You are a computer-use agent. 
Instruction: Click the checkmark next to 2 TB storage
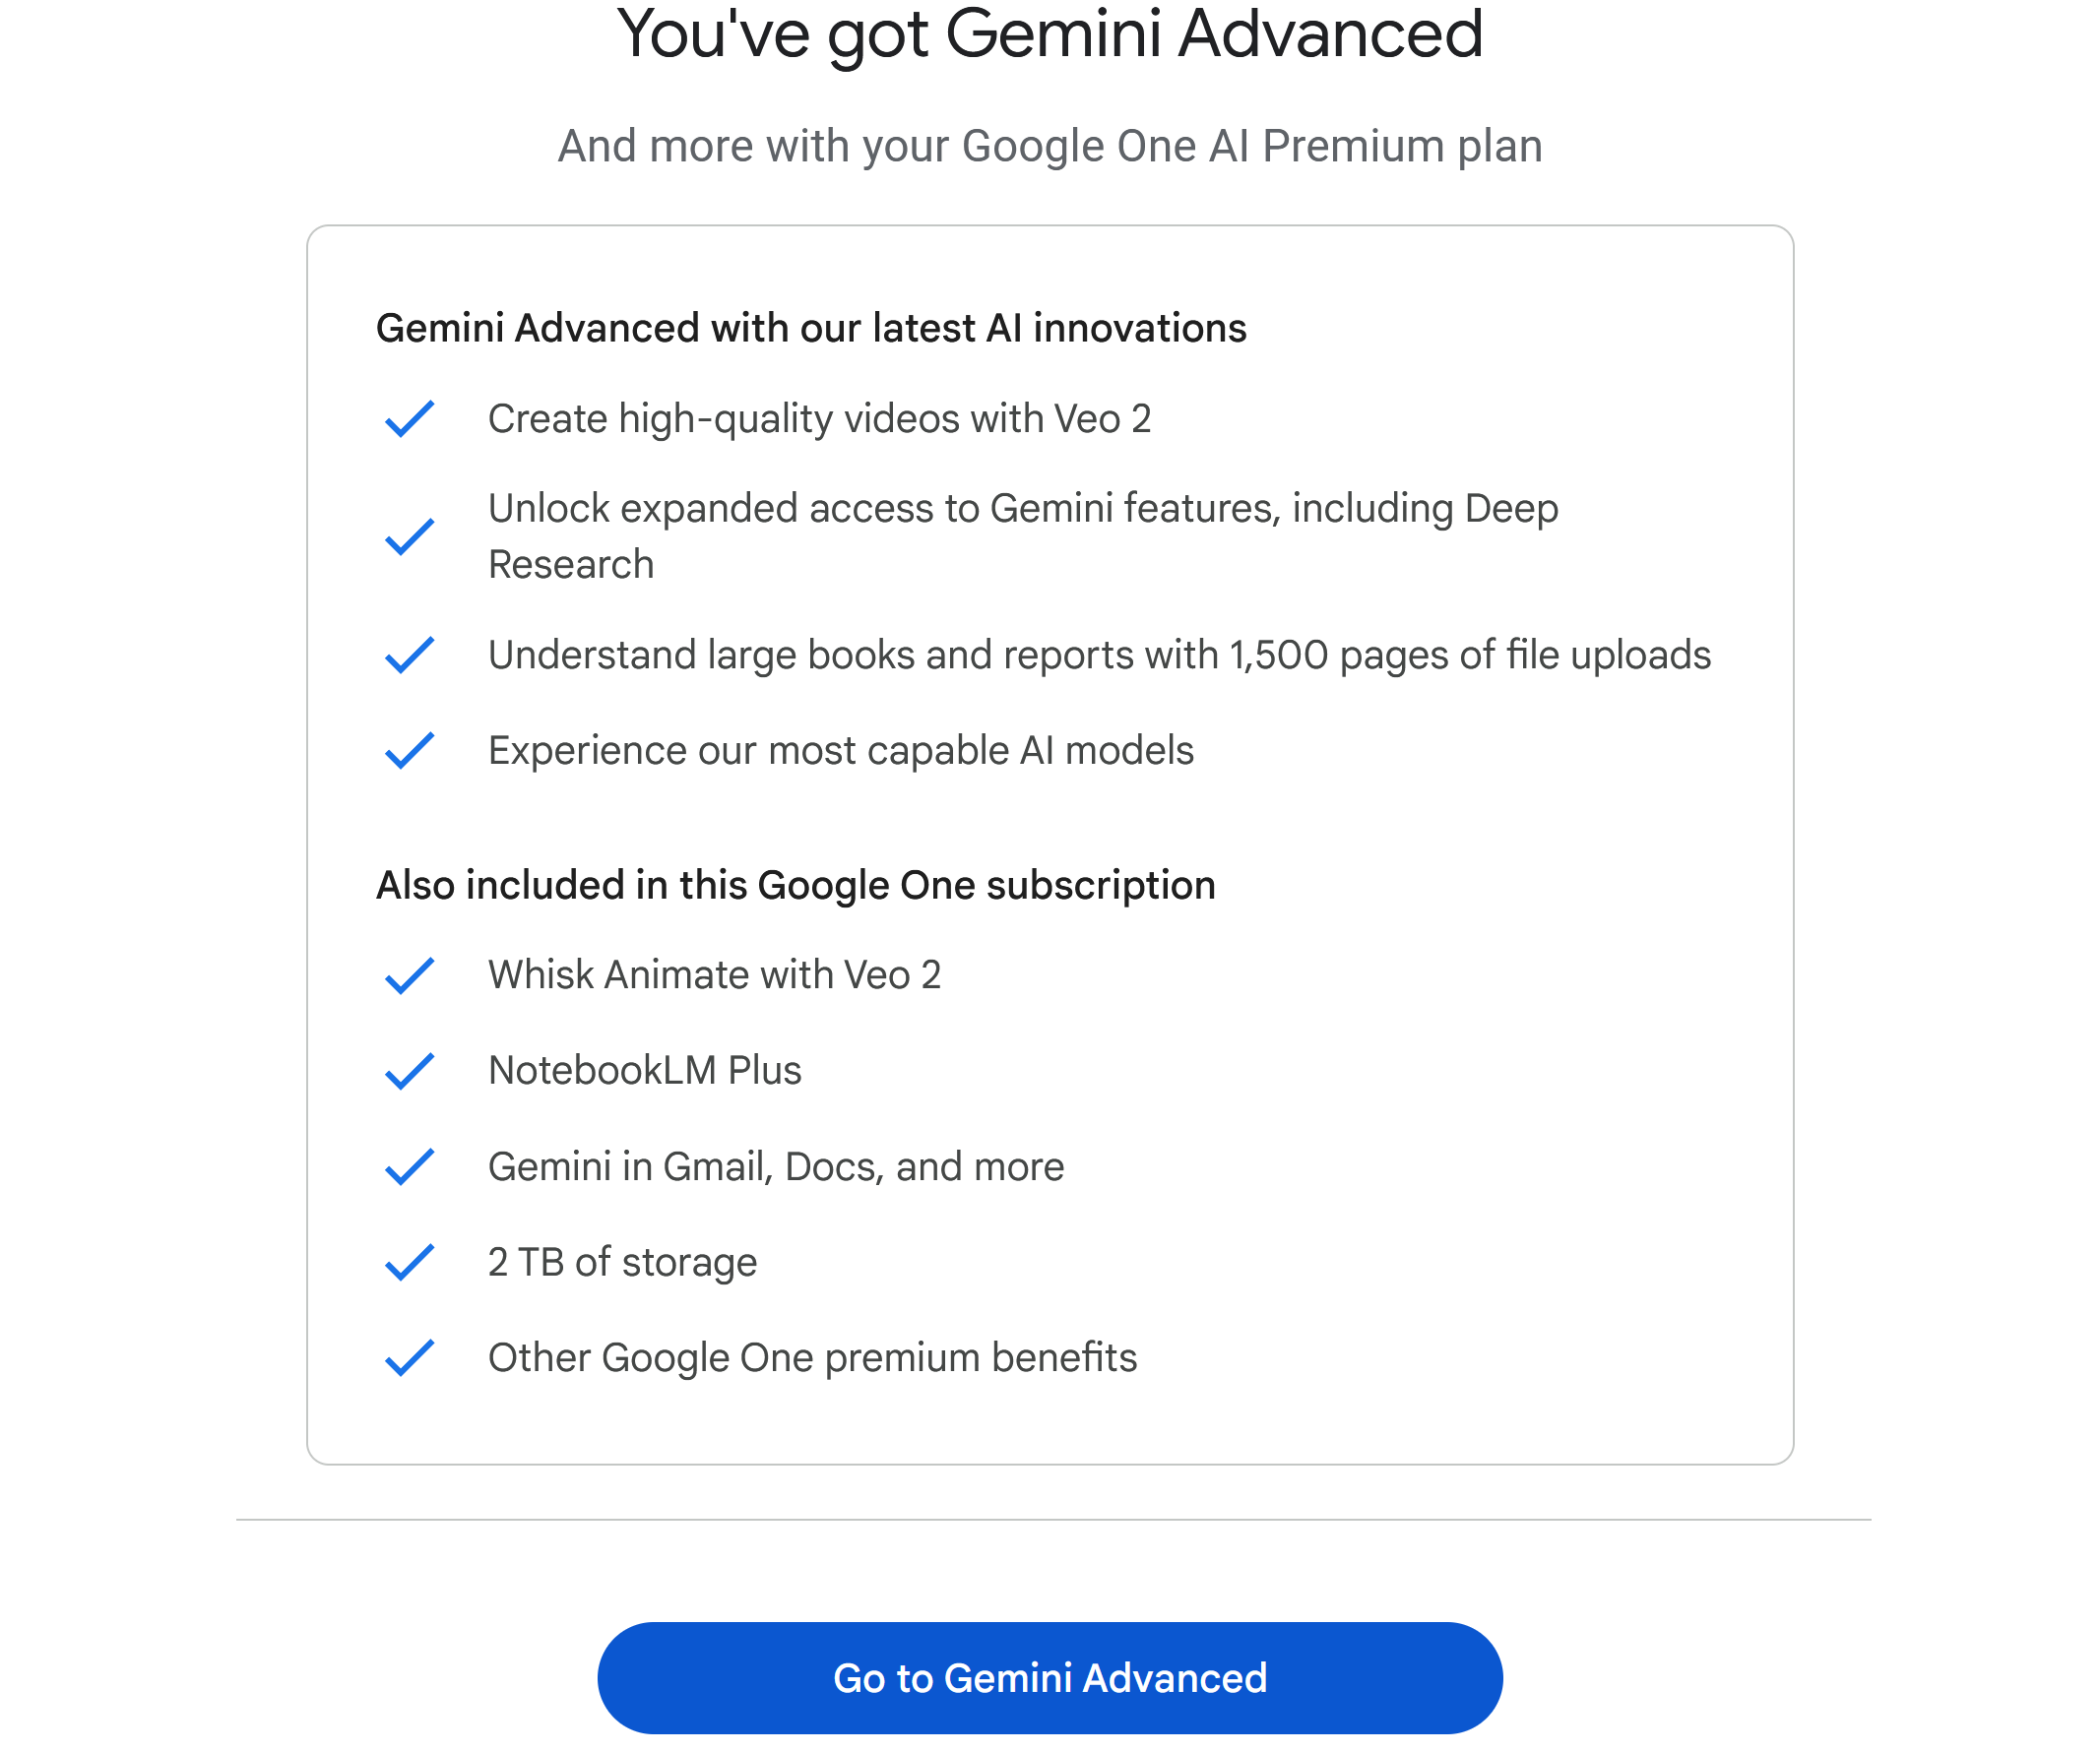pyautogui.click(x=410, y=1264)
